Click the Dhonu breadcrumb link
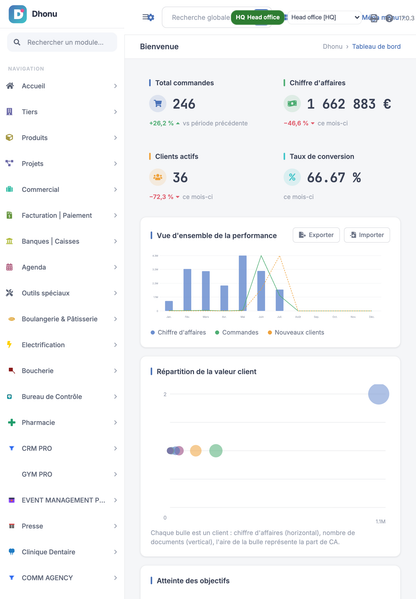 pyautogui.click(x=332, y=47)
